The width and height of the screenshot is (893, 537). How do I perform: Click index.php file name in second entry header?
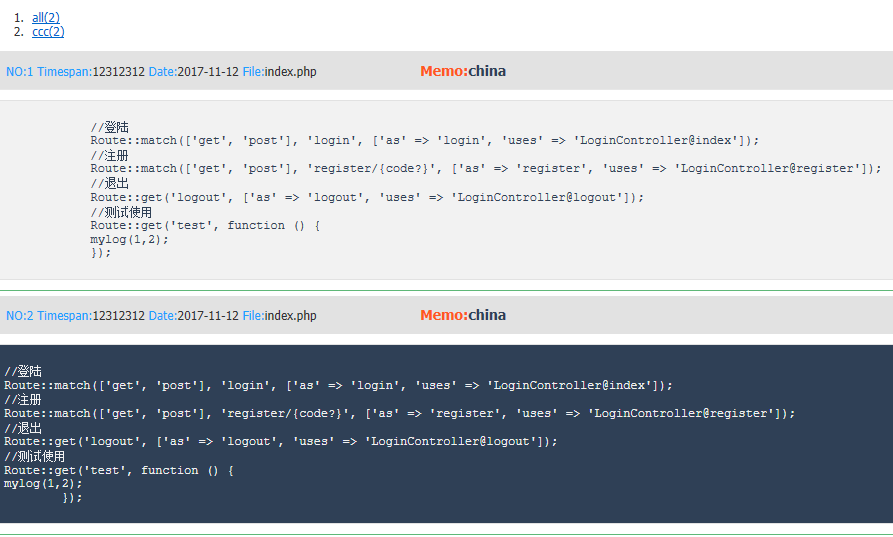point(290,316)
